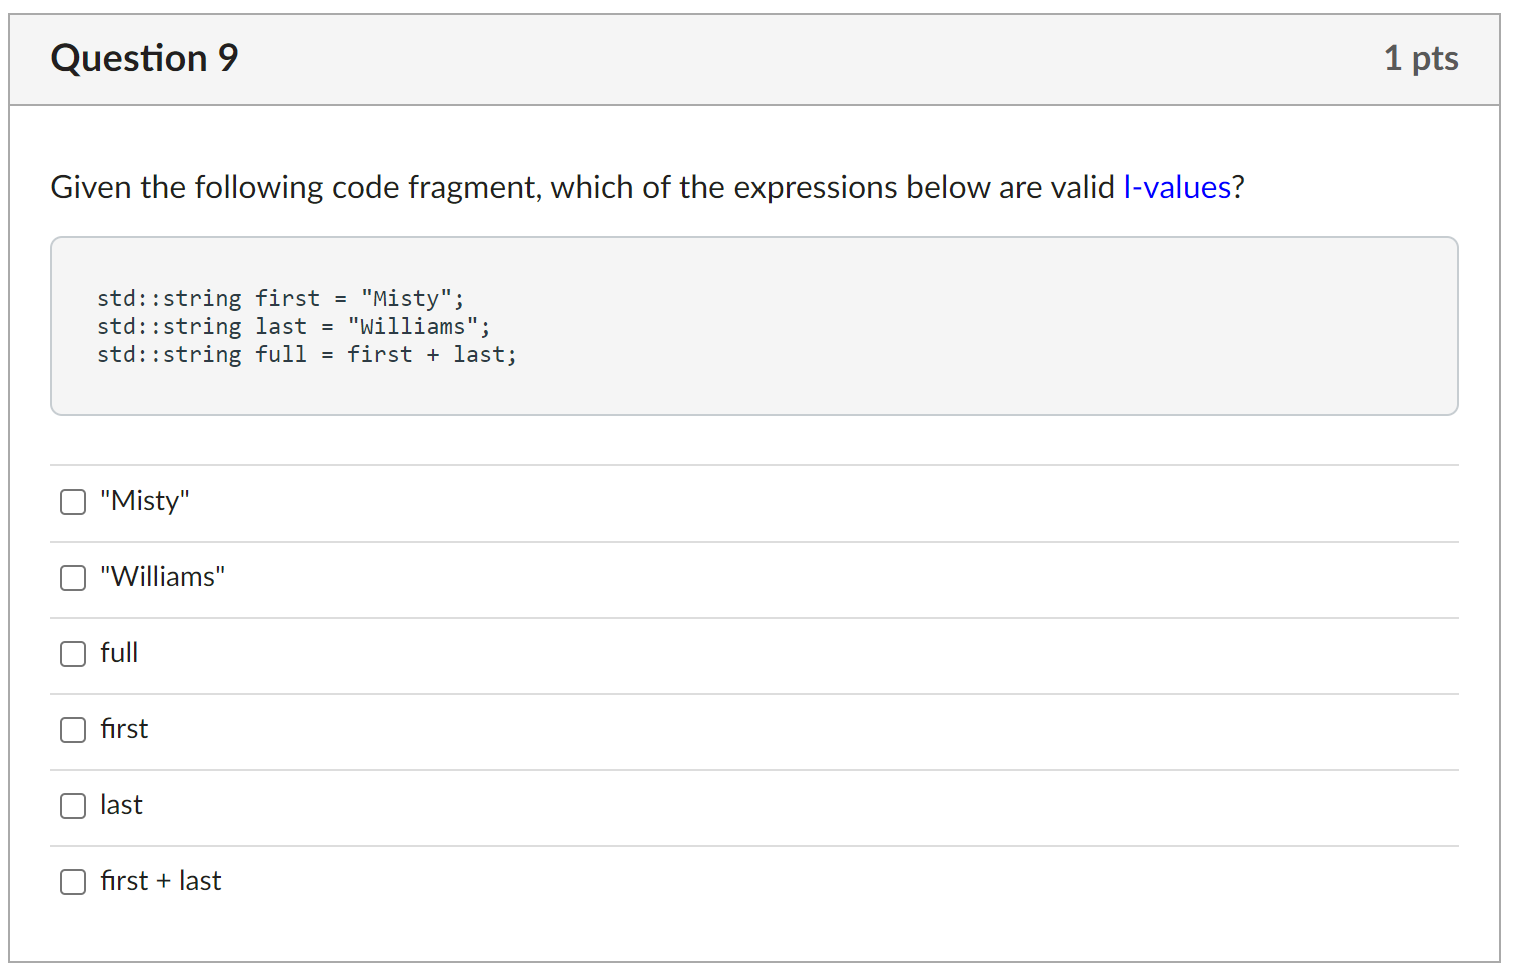Viewport: 1514px width, 972px height.
Task: Open the l-values hyperlink
Action: pyautogui.click(x=1176, y=187)
